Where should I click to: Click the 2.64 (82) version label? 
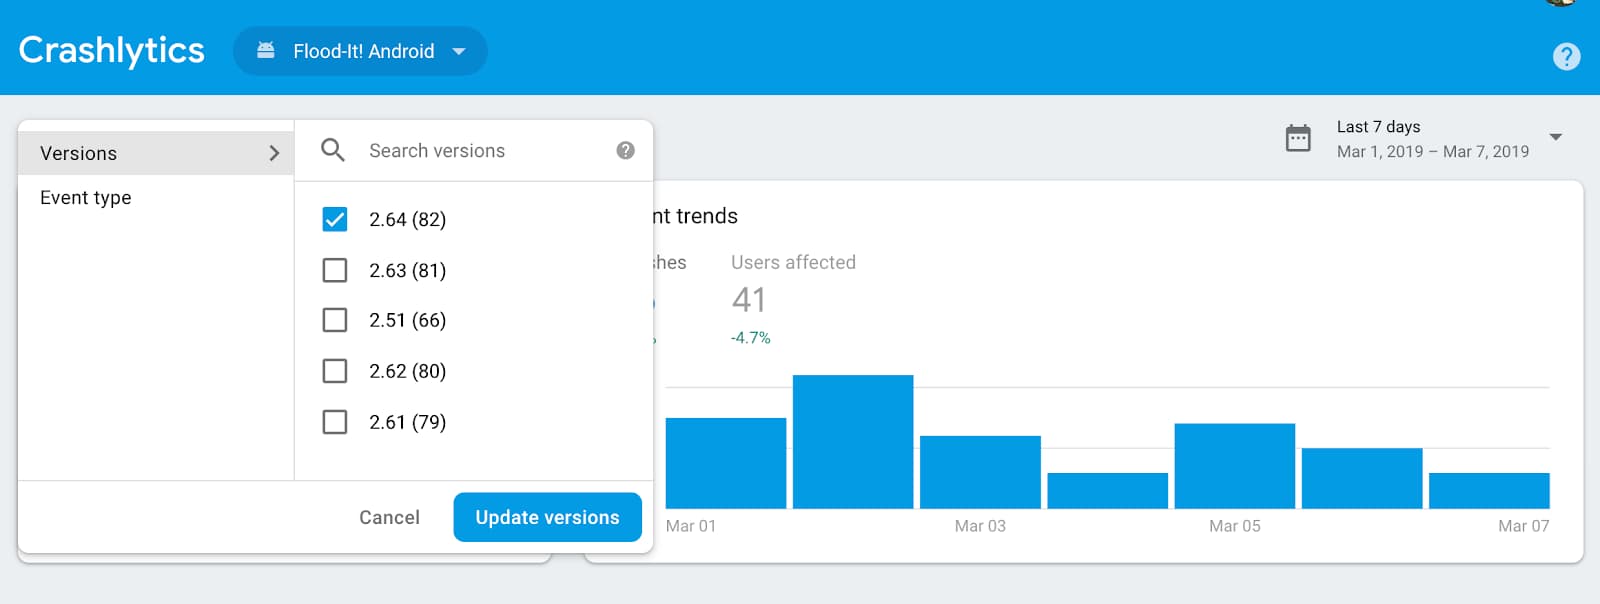pos(407,219)
